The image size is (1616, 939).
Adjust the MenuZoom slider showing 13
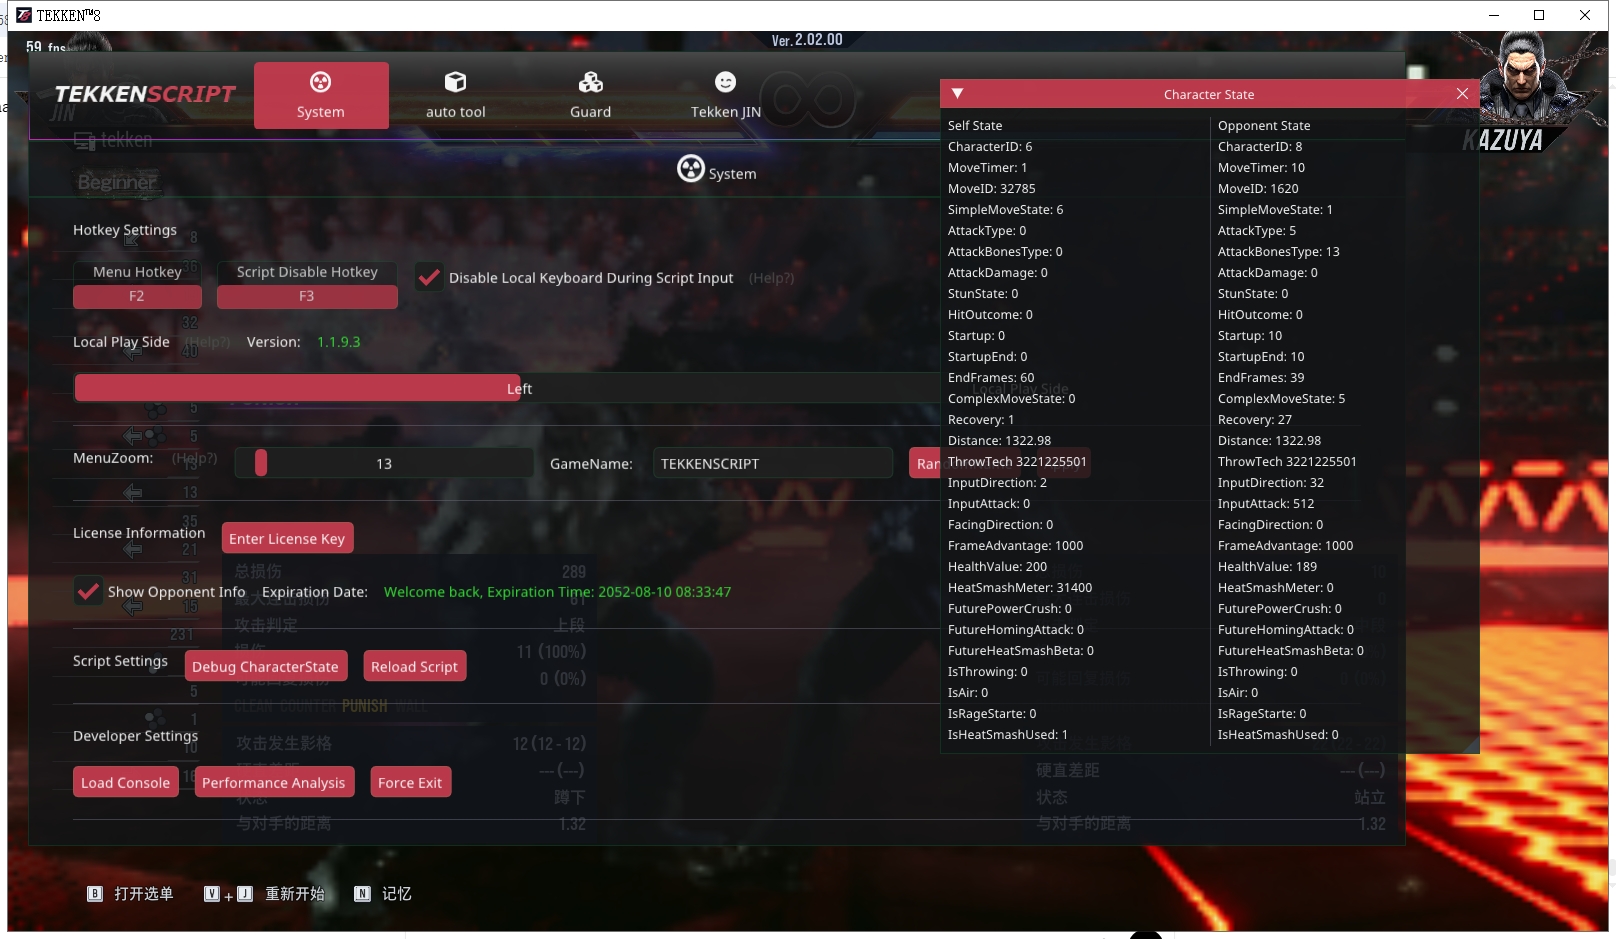(x=384, y=463)
